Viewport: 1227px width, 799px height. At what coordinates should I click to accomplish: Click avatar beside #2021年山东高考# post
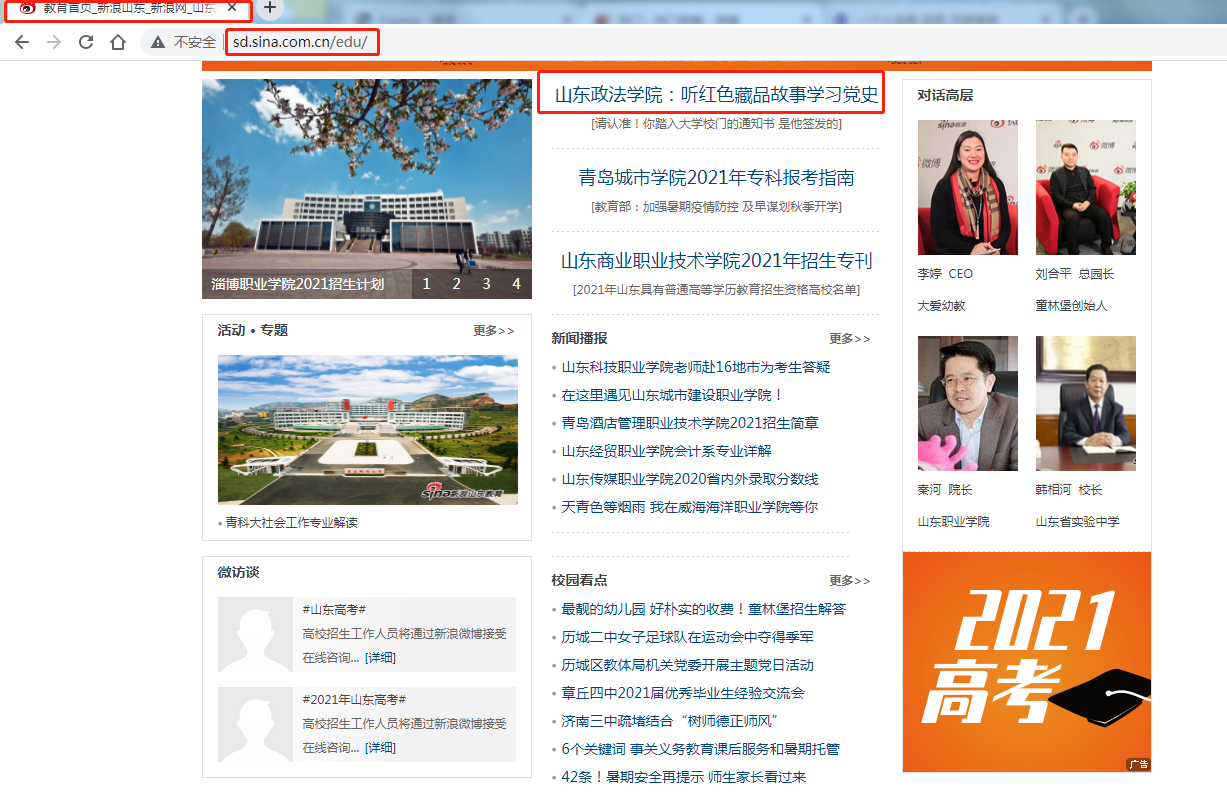(255, 725)
